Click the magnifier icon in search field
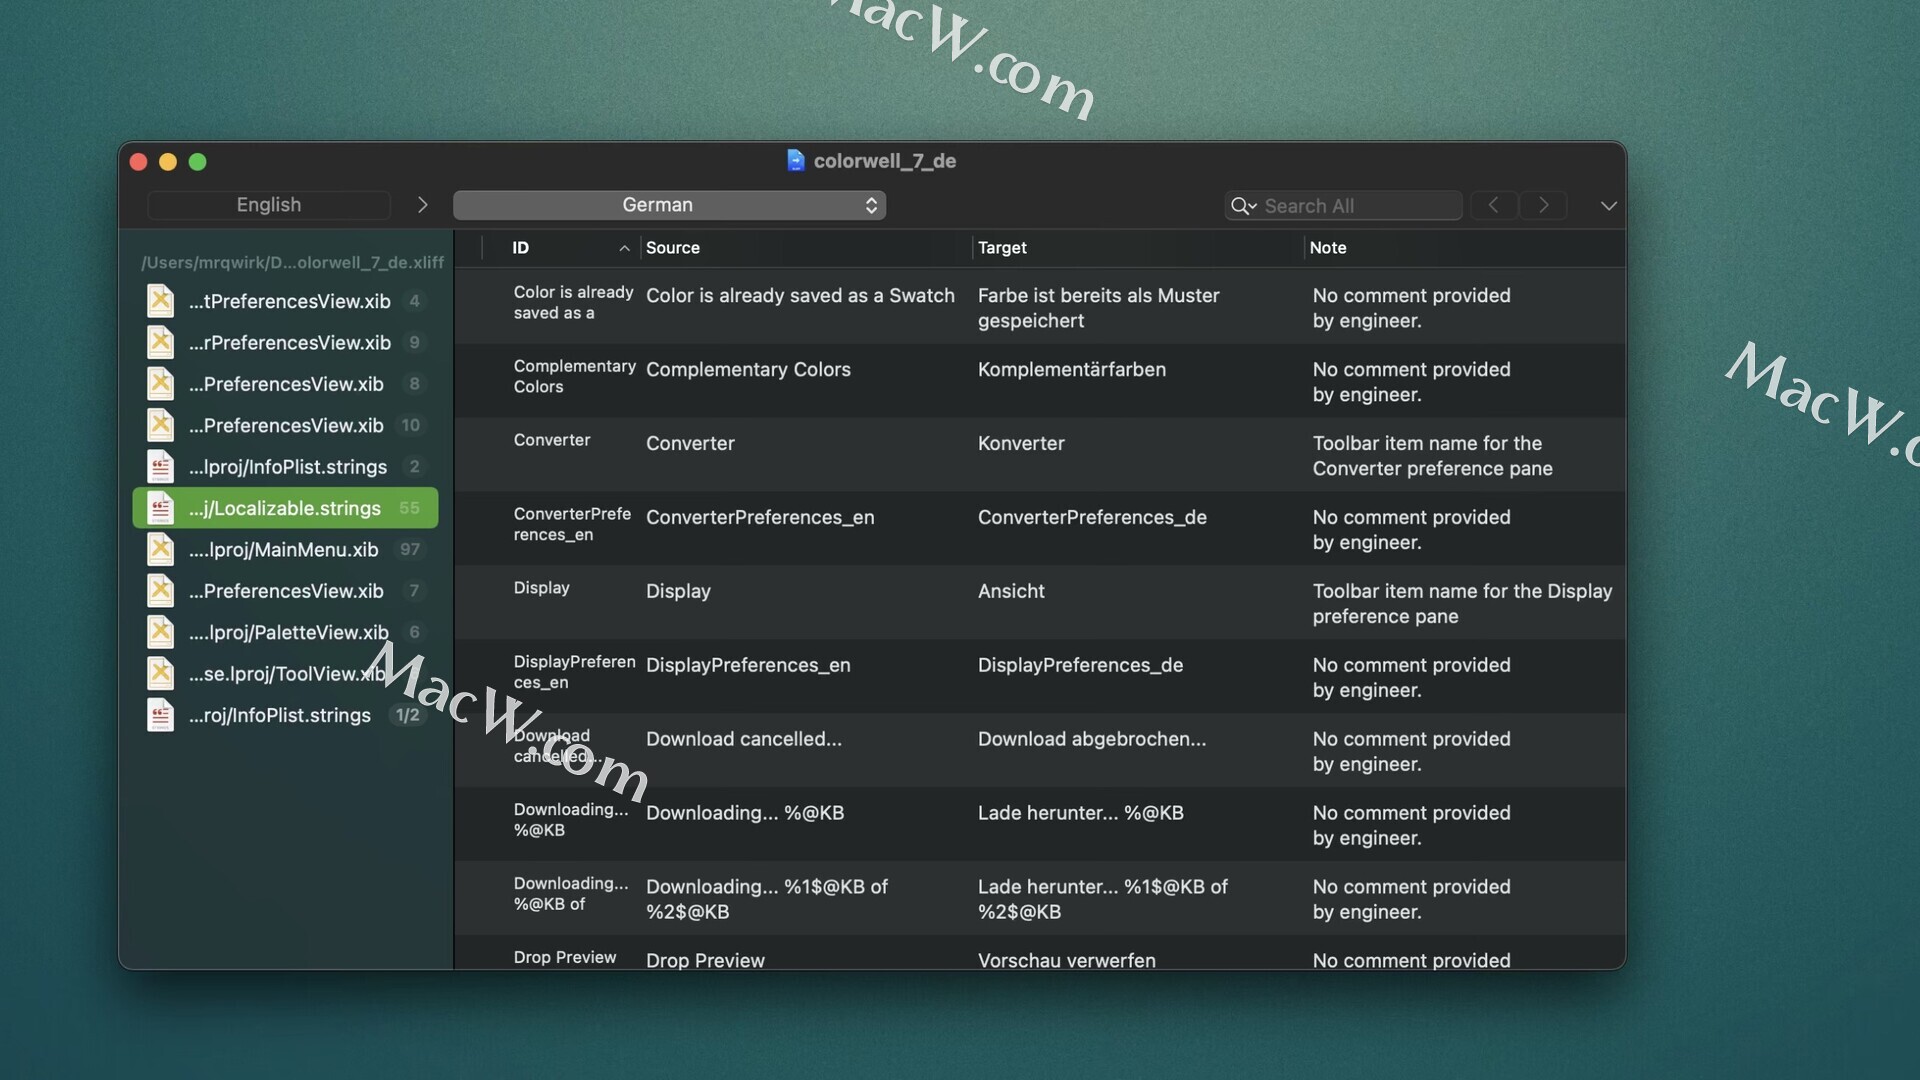The height and width of the screenshot is (1080, 1920). [1243, 206]
